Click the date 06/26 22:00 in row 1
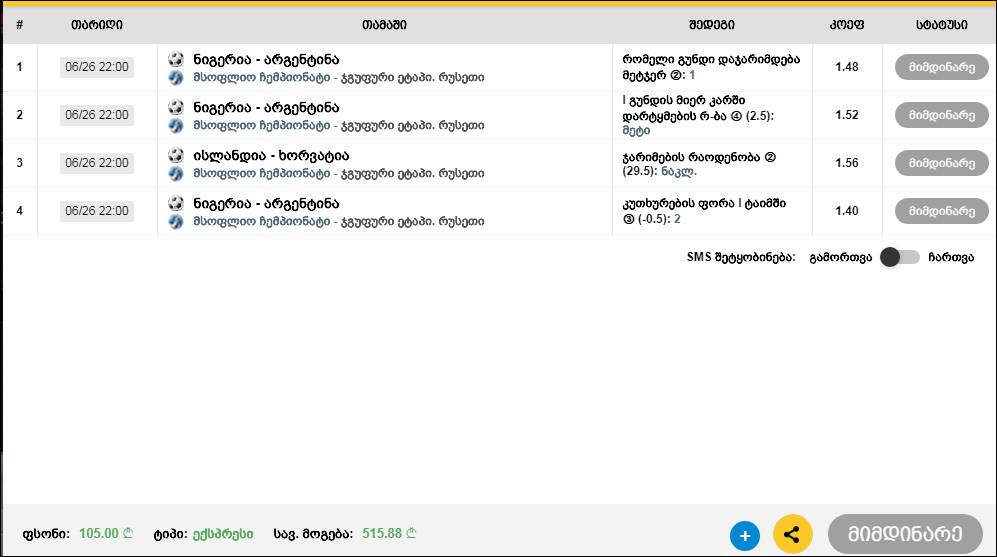The width and height of the screenshot is (997, 557). (97, 67)
